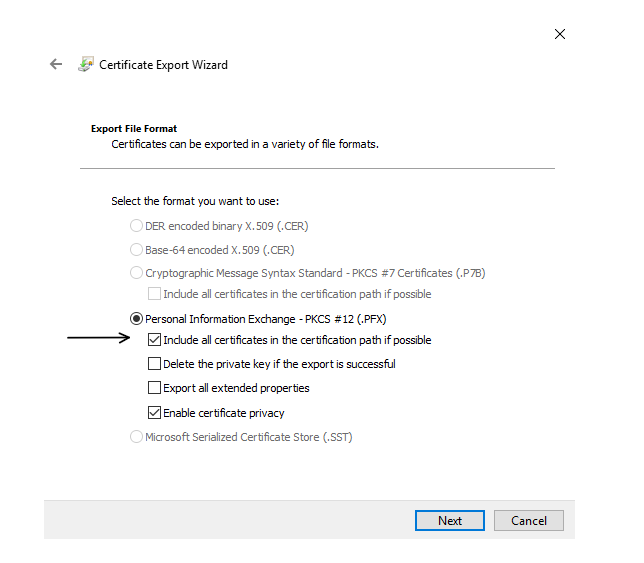Click the Next button
This screenshot has width=644, height=563.
point(449,520)
